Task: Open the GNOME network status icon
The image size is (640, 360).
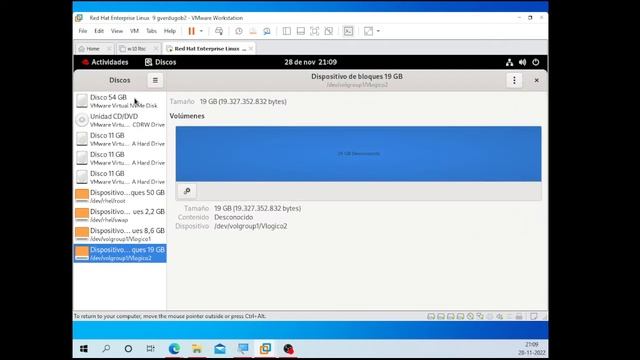Action: (509, 62)
